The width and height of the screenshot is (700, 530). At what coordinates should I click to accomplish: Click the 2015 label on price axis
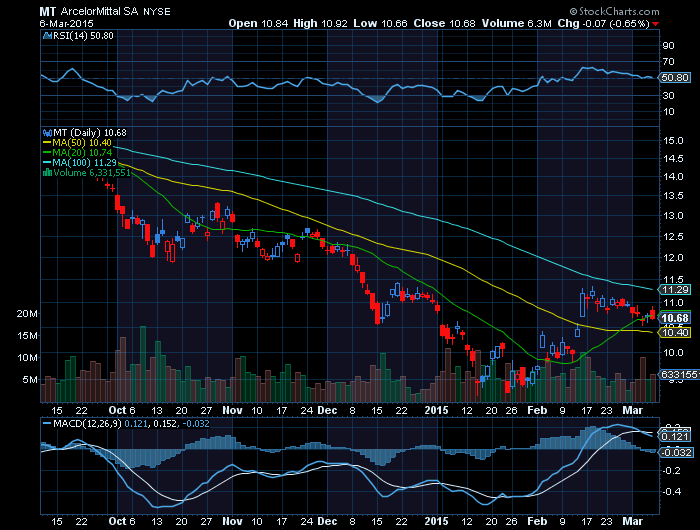click(436, 410)
